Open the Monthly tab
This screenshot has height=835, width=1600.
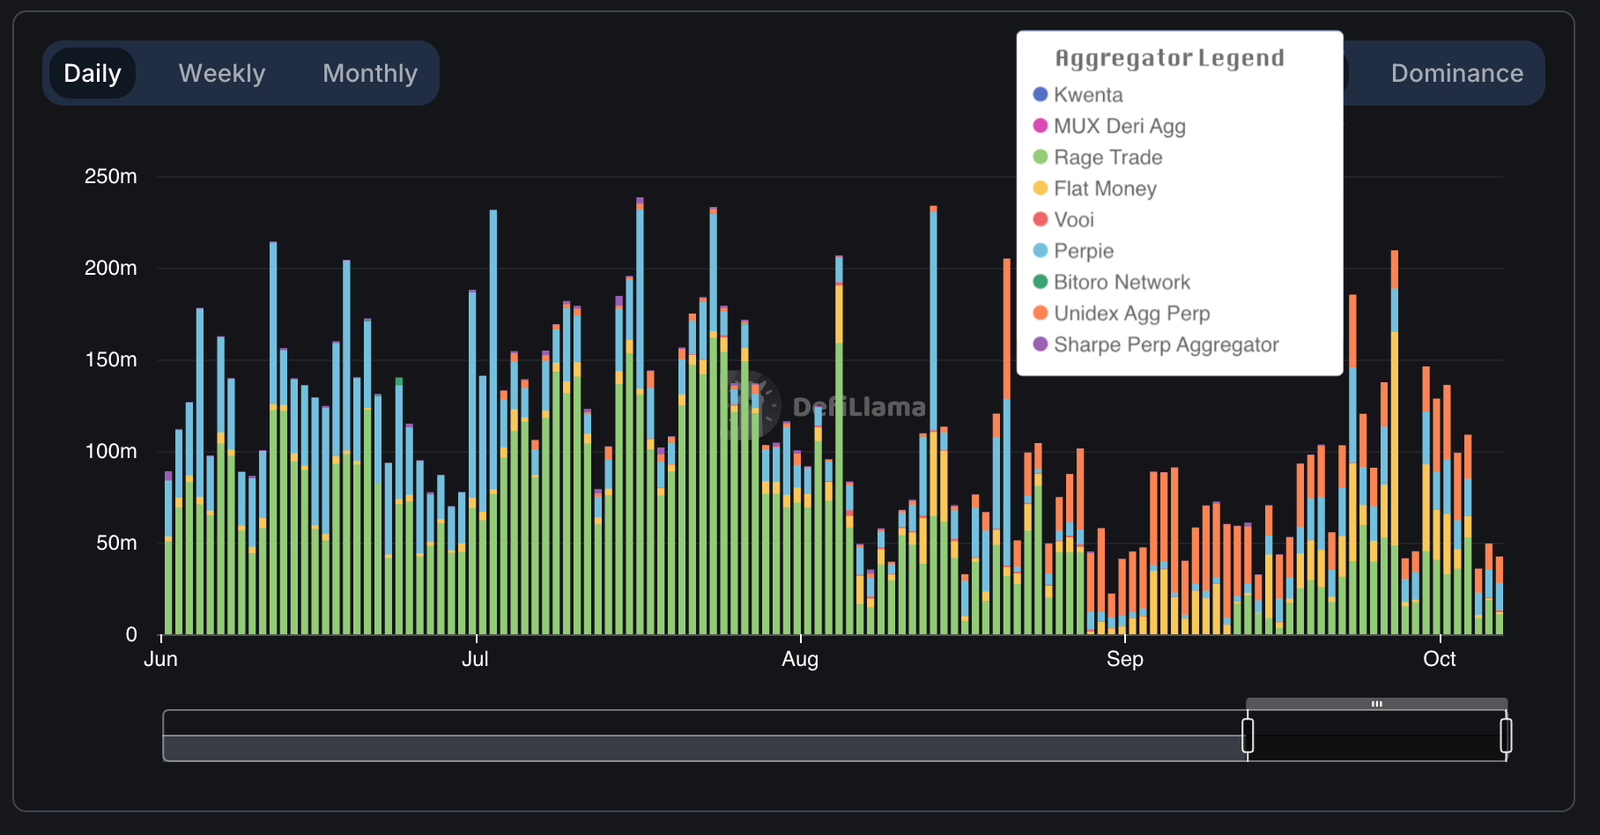tap(370, 73)
